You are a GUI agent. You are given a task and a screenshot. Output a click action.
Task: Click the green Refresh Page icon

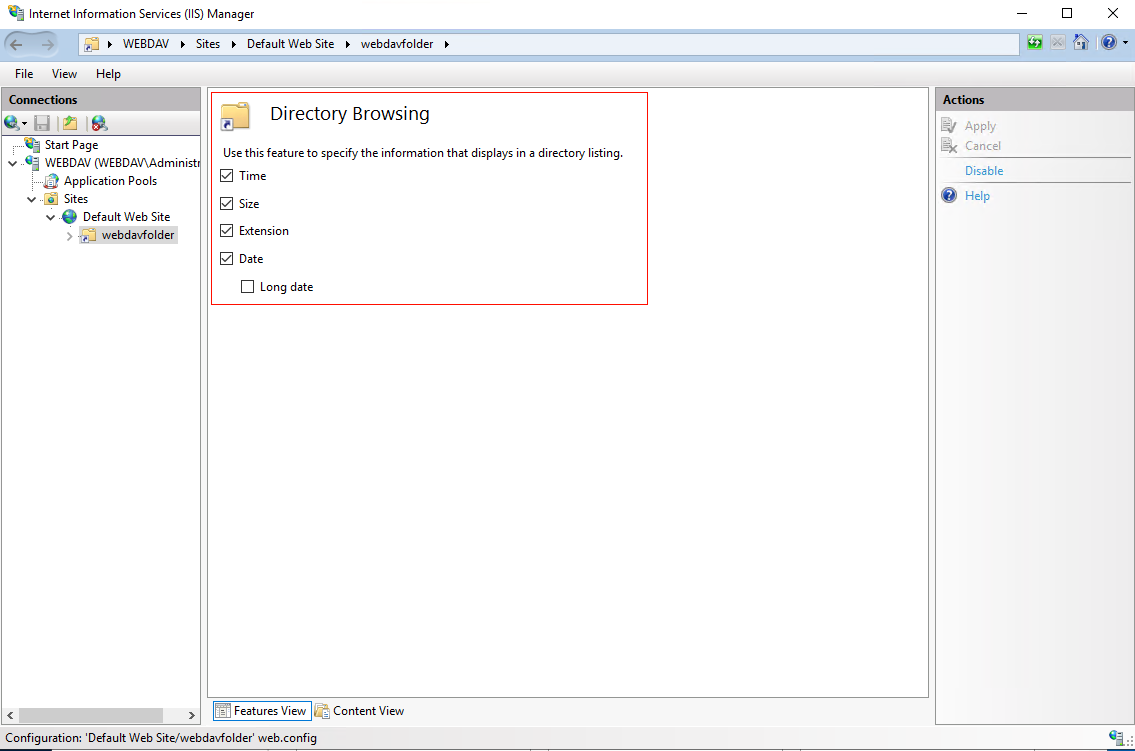coord(1035,43)
